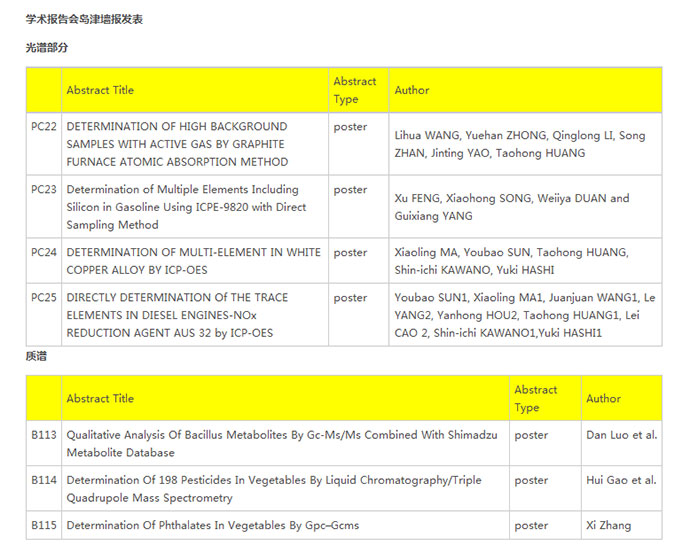Click the author cell starting with Youbao SUN1

(525, 315)
